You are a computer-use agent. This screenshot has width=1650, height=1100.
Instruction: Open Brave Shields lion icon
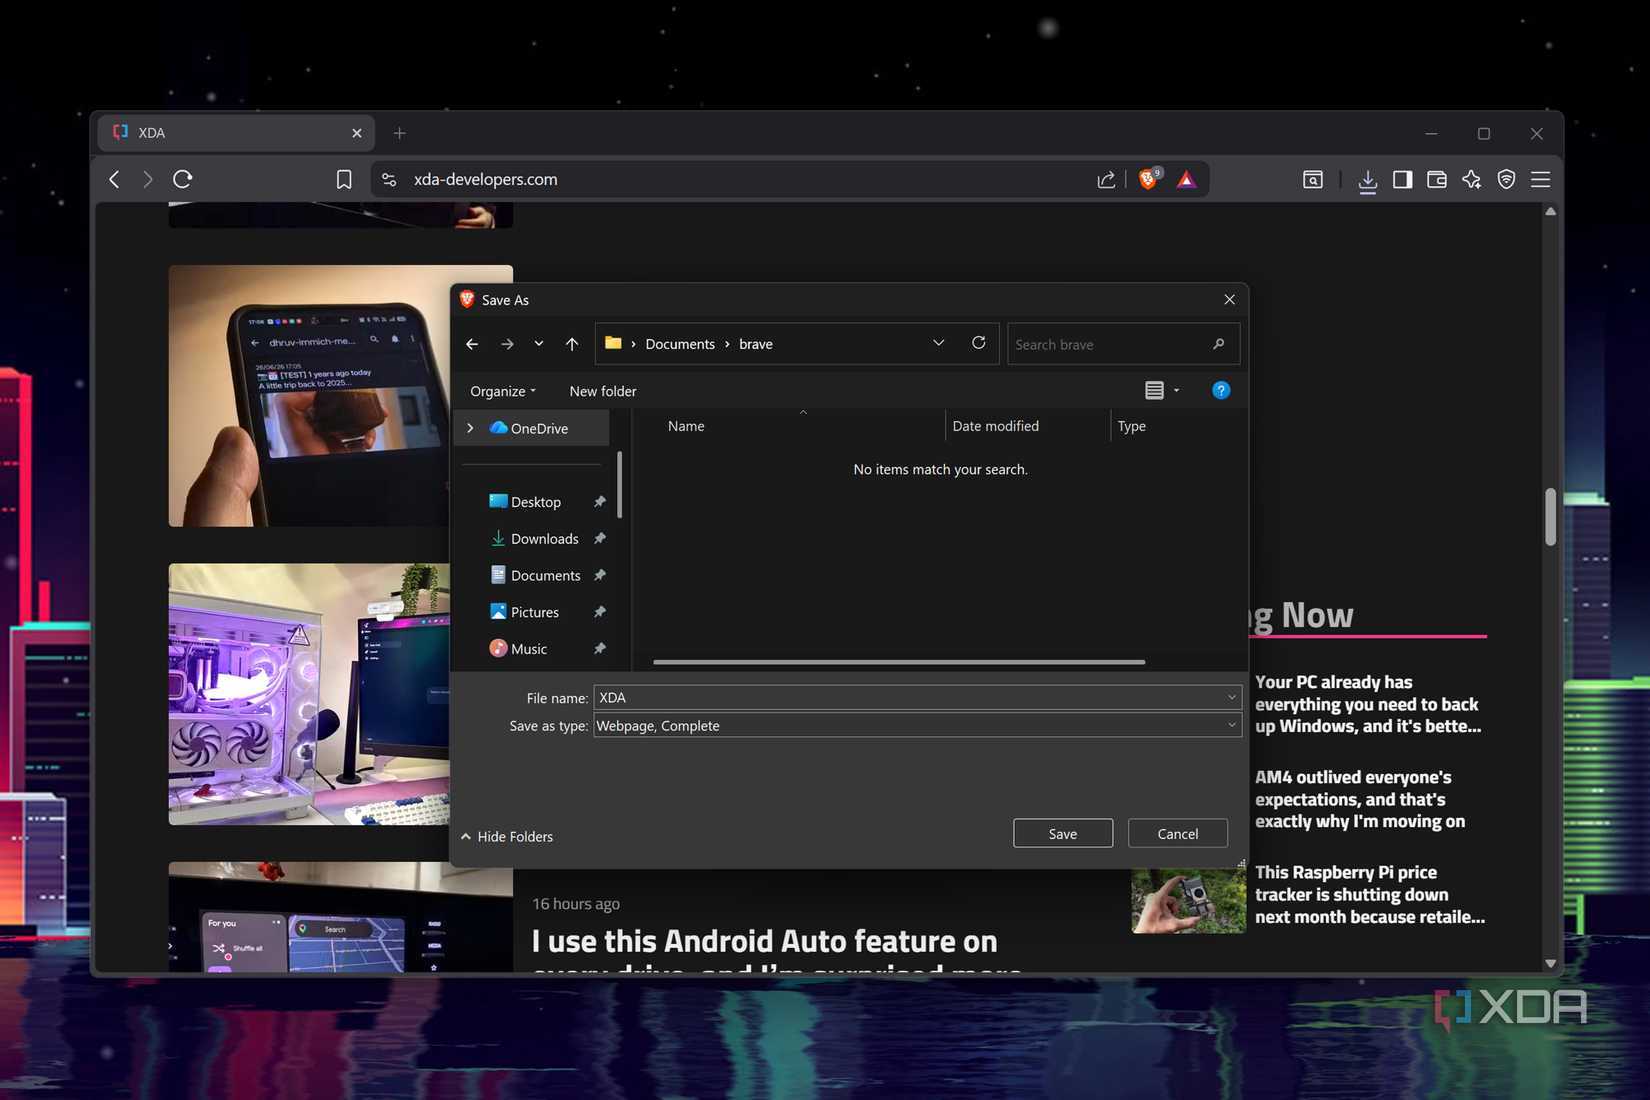click(1149, 179)
